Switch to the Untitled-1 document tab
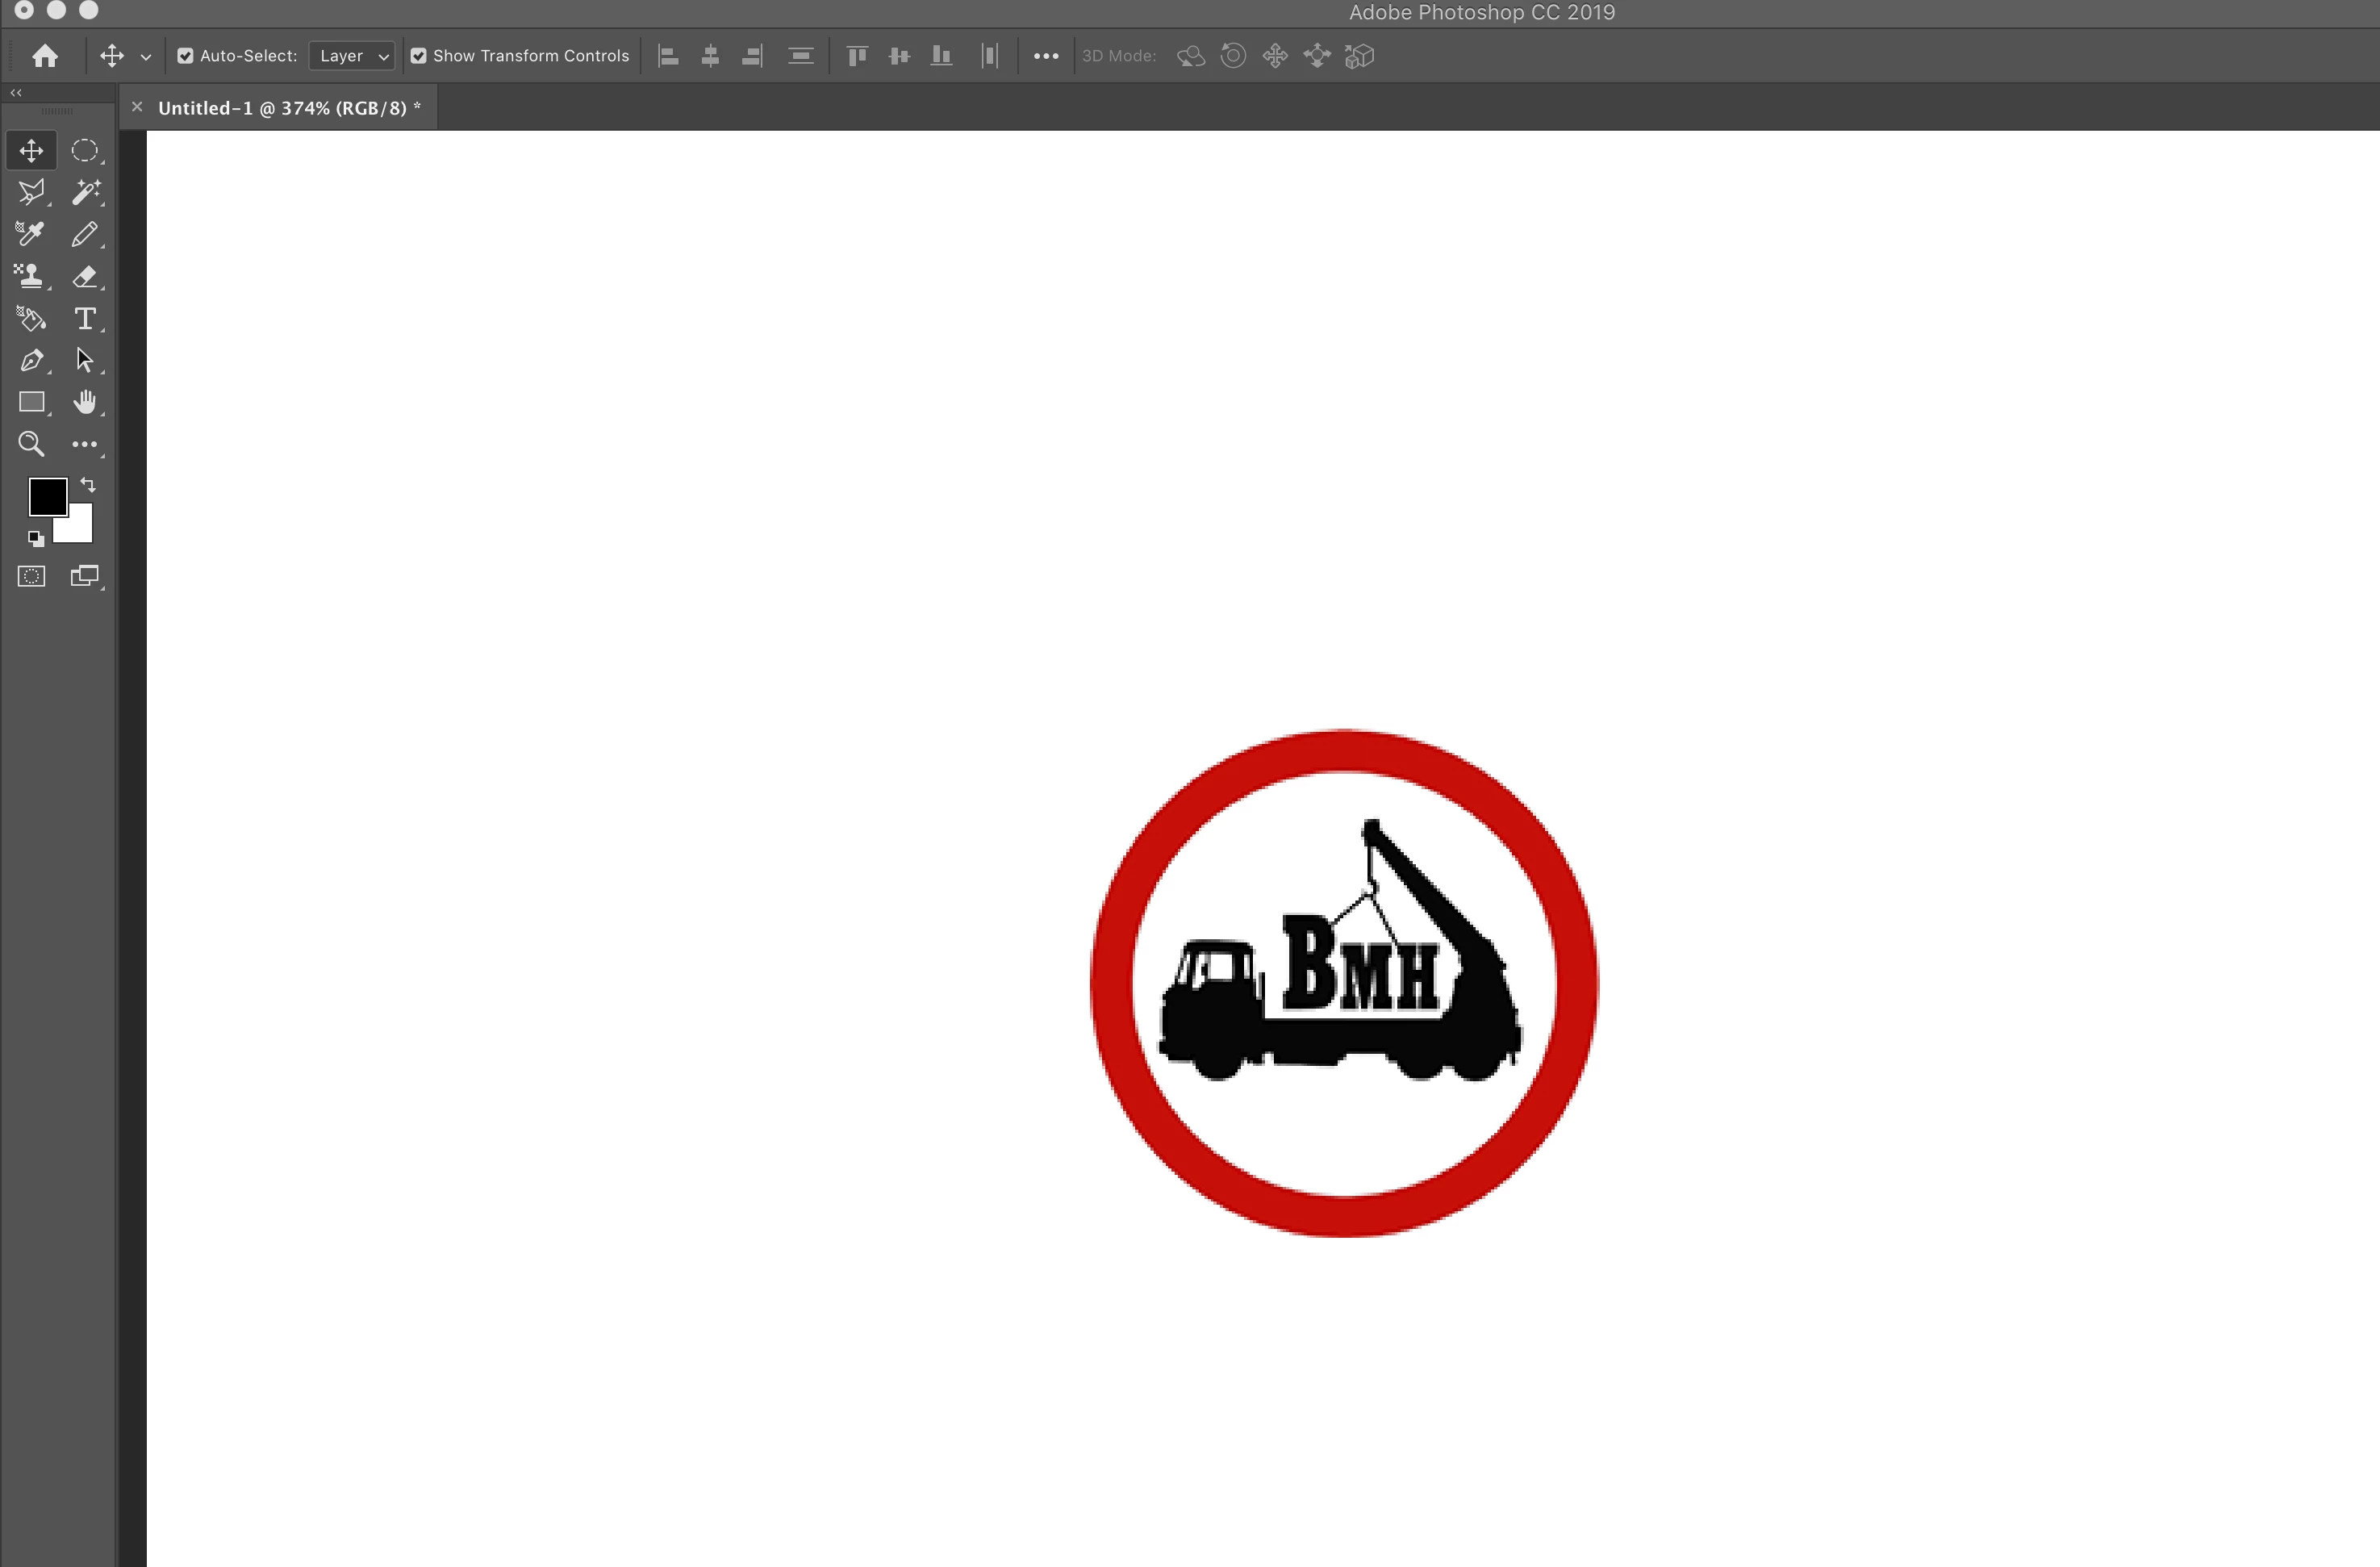The height and width of the screenshot is (1567, 2380). (x=288, y=108)
